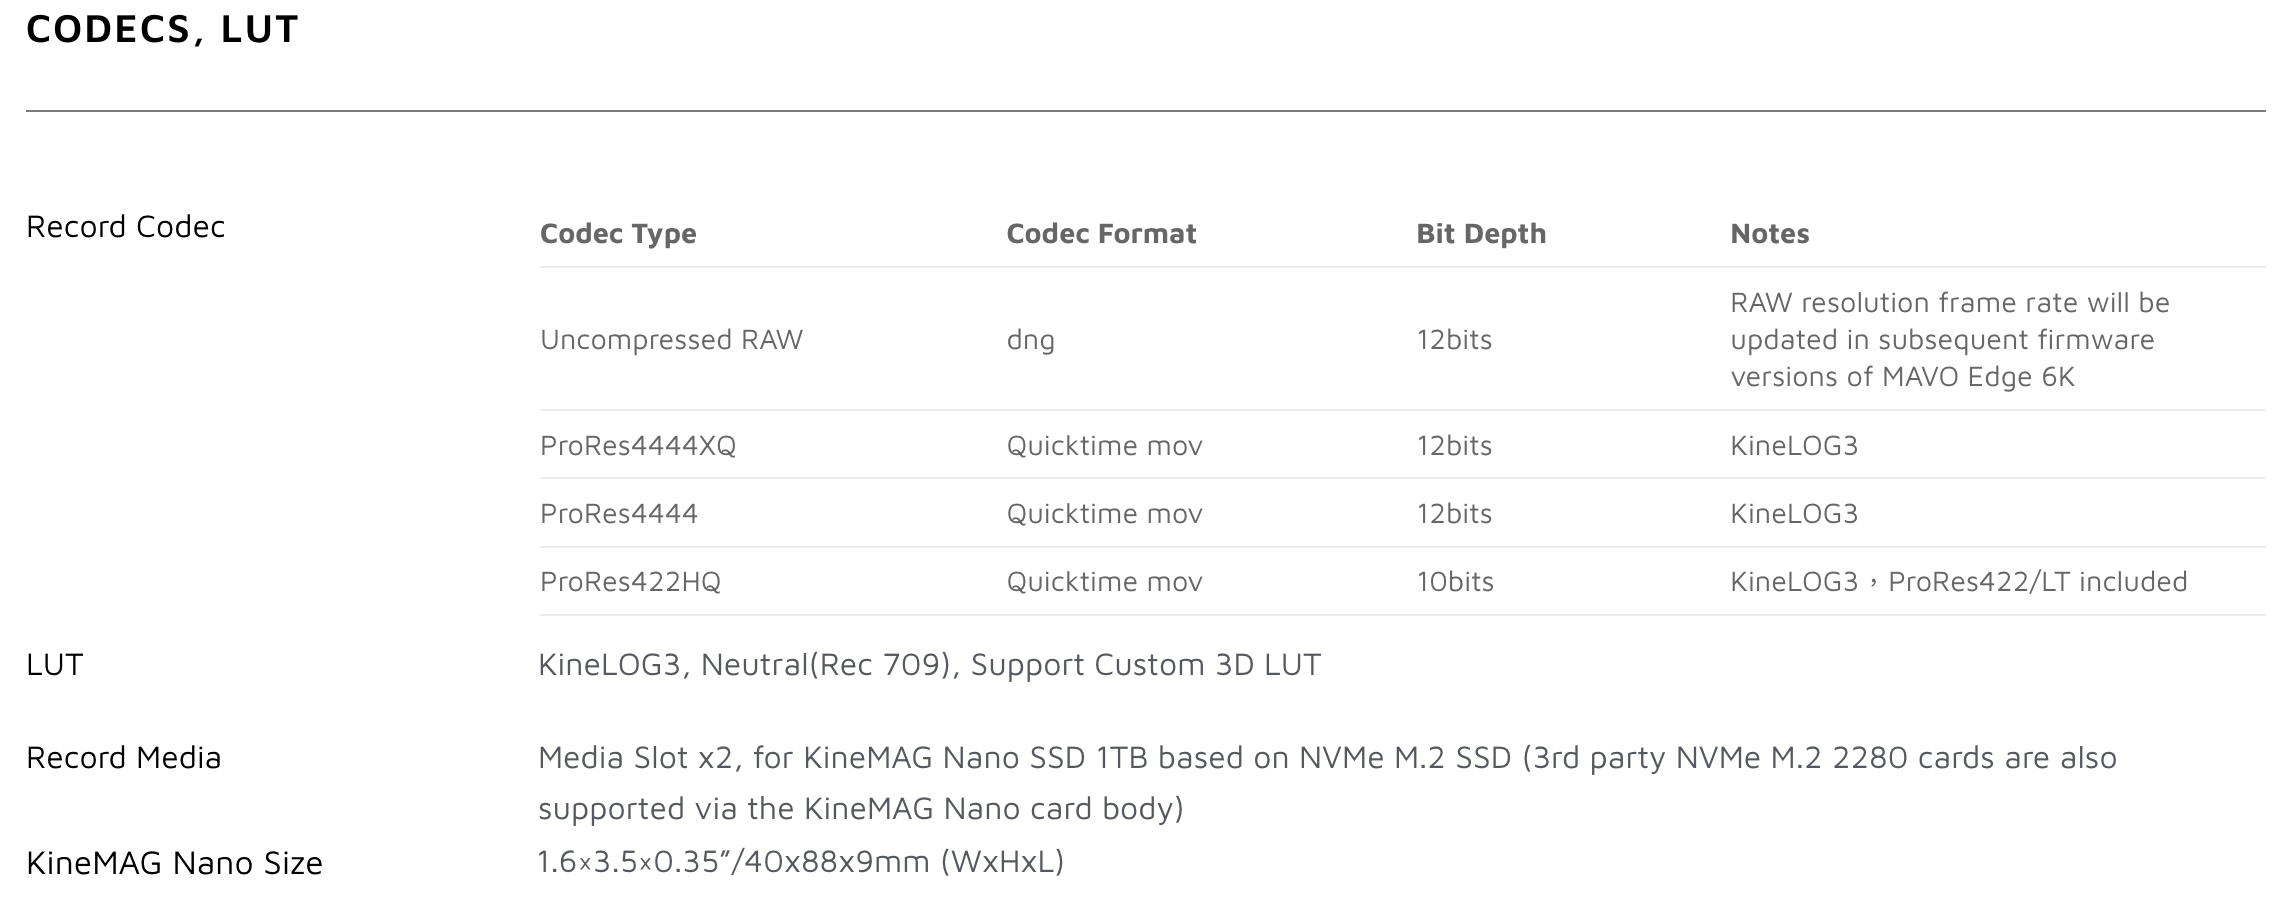Click the Record Media label
Viewport: 2282px width, 898px height.
123,758
